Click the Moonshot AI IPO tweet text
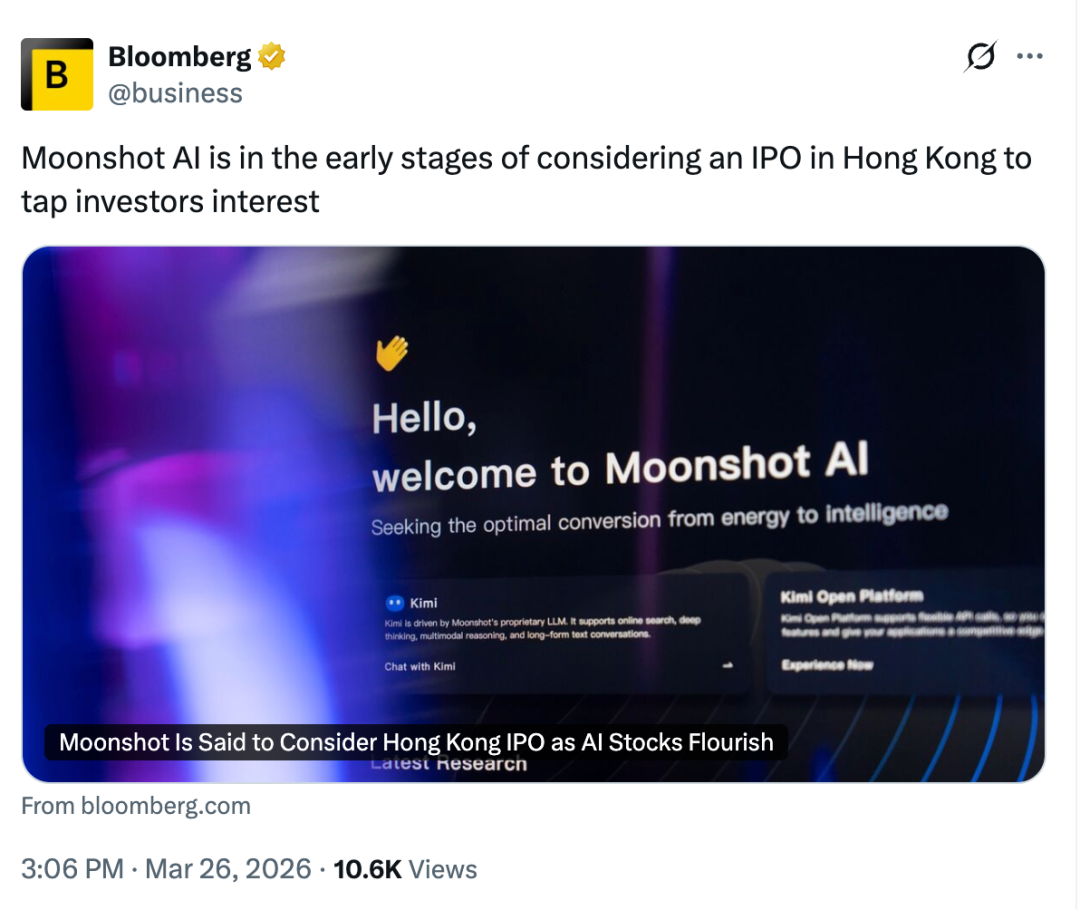 tap(525, 180)
